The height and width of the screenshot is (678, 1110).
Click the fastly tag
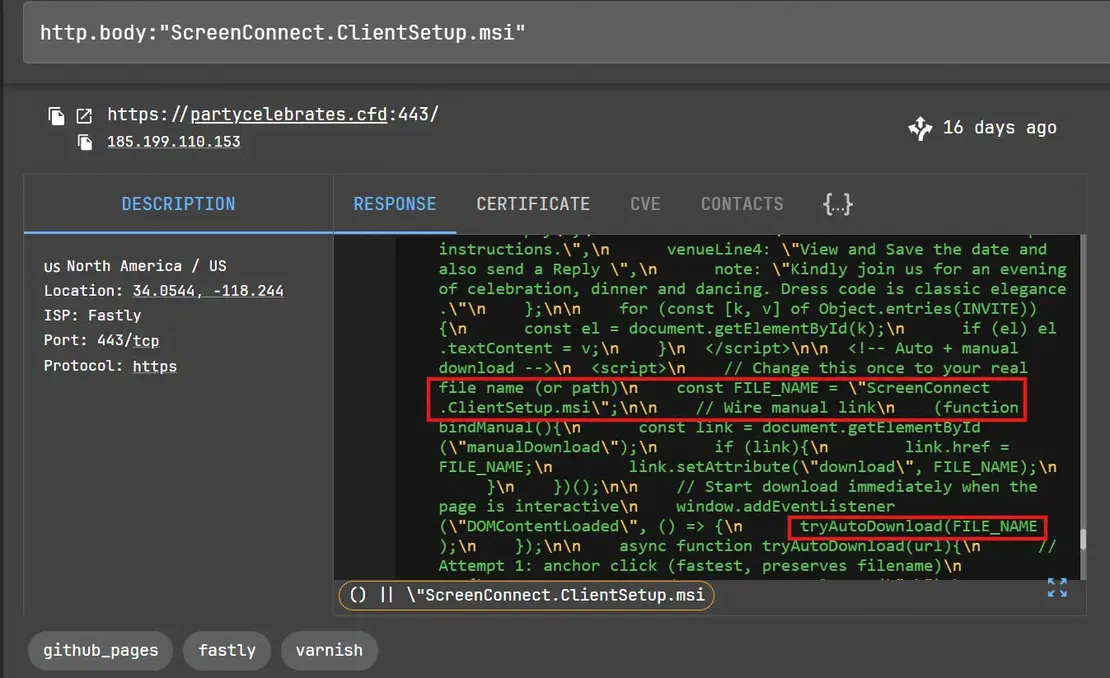tap(227, 650)
